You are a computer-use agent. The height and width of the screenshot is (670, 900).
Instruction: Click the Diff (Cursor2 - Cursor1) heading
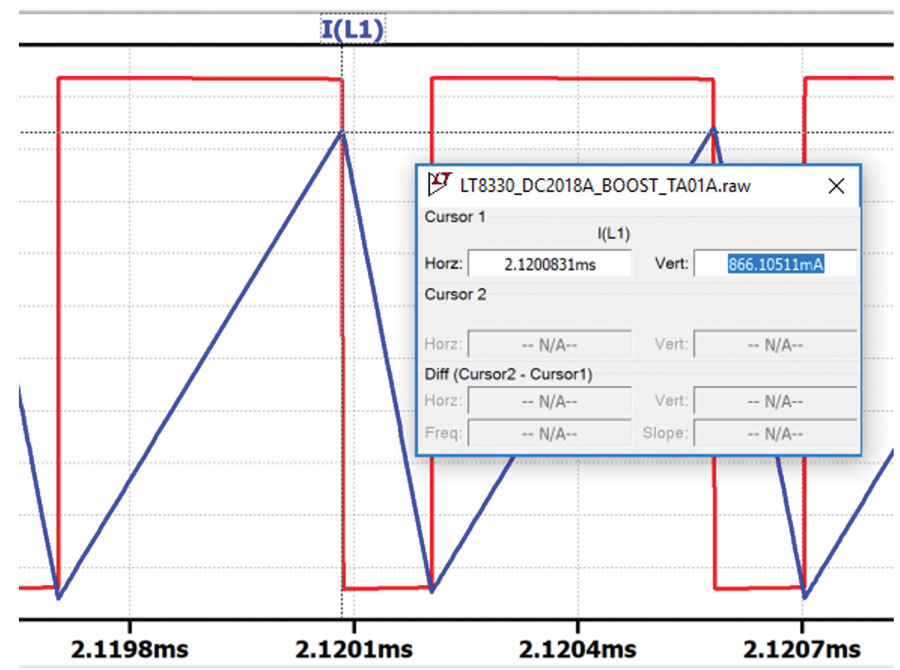[508, 374]
